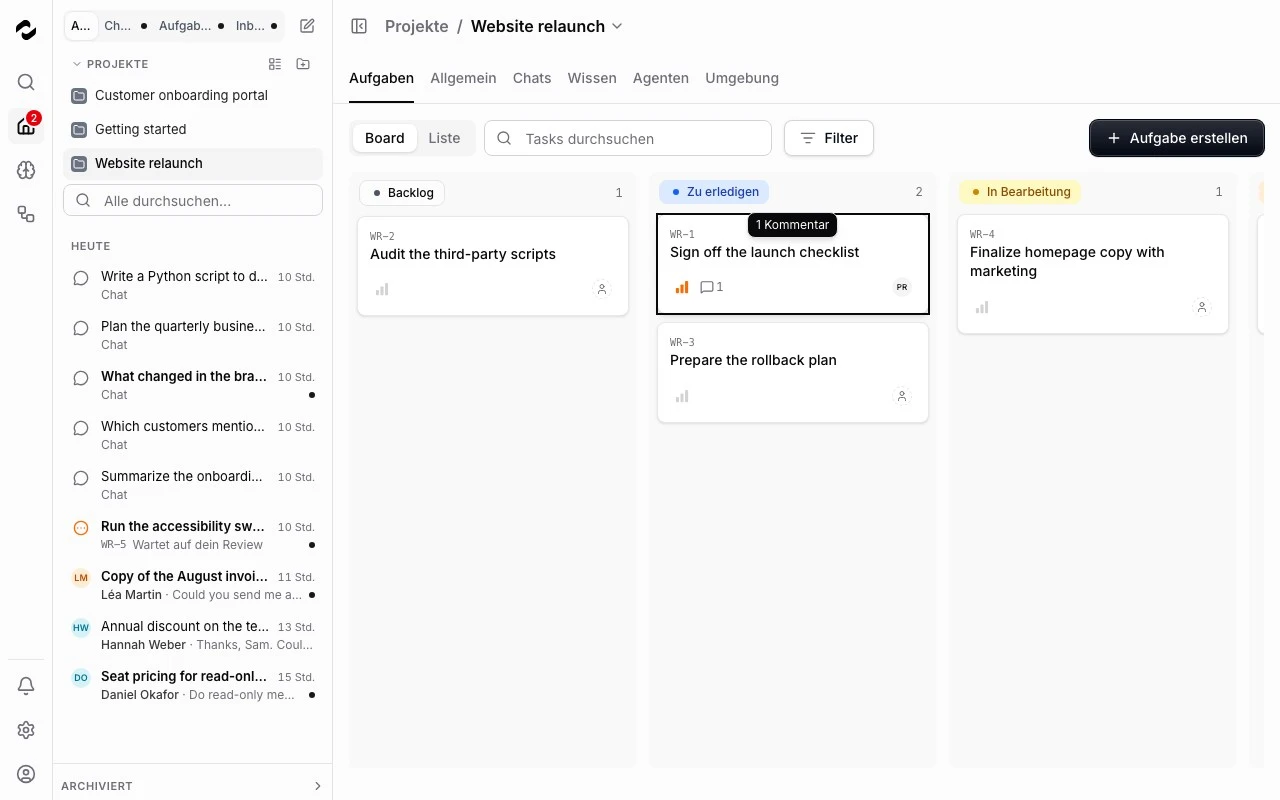The width and height of the screenshot is (1280, 800).
Task: Click priority bars icon on Audit the third-party scripts
Action: point(382,289)
